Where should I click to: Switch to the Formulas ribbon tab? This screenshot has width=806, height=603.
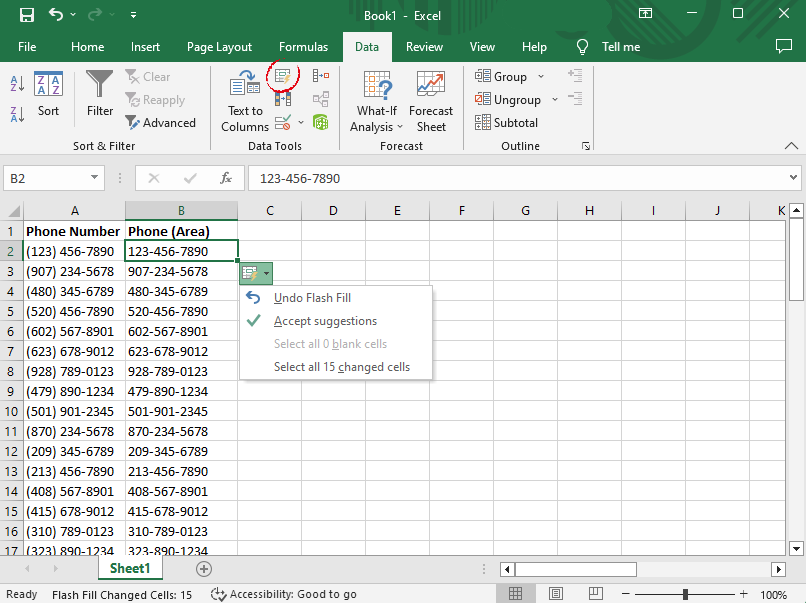(x=303, y=47)
